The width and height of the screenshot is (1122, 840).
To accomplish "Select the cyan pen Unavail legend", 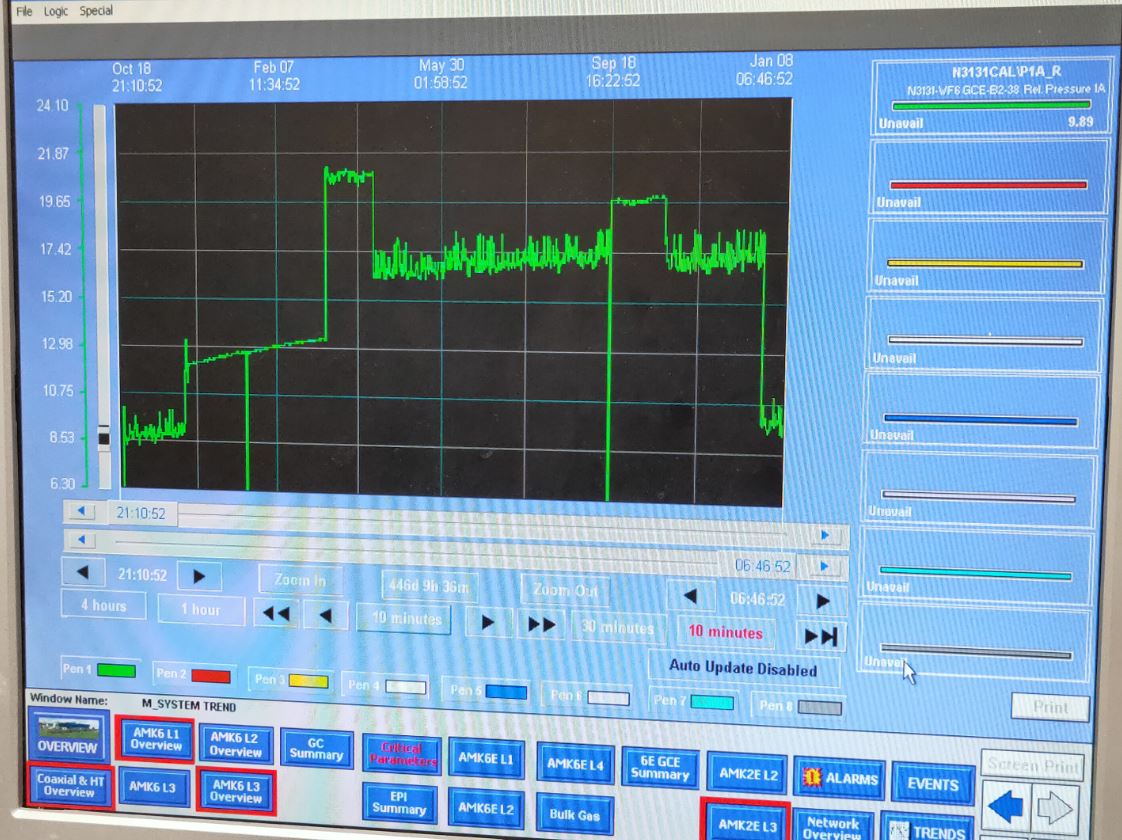I will [x=976, y=565].
